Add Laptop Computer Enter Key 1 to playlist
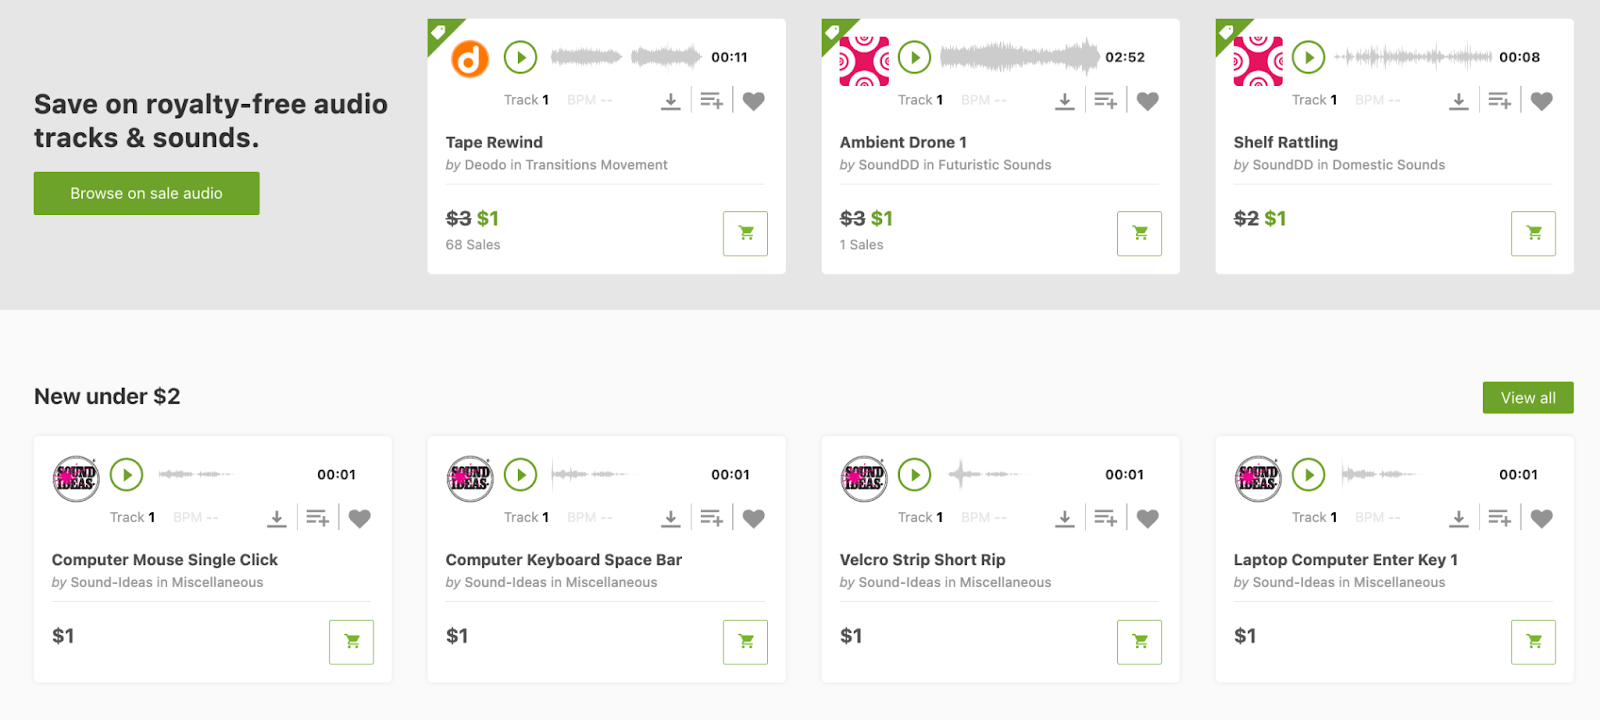 click(x=1499, y=518)
